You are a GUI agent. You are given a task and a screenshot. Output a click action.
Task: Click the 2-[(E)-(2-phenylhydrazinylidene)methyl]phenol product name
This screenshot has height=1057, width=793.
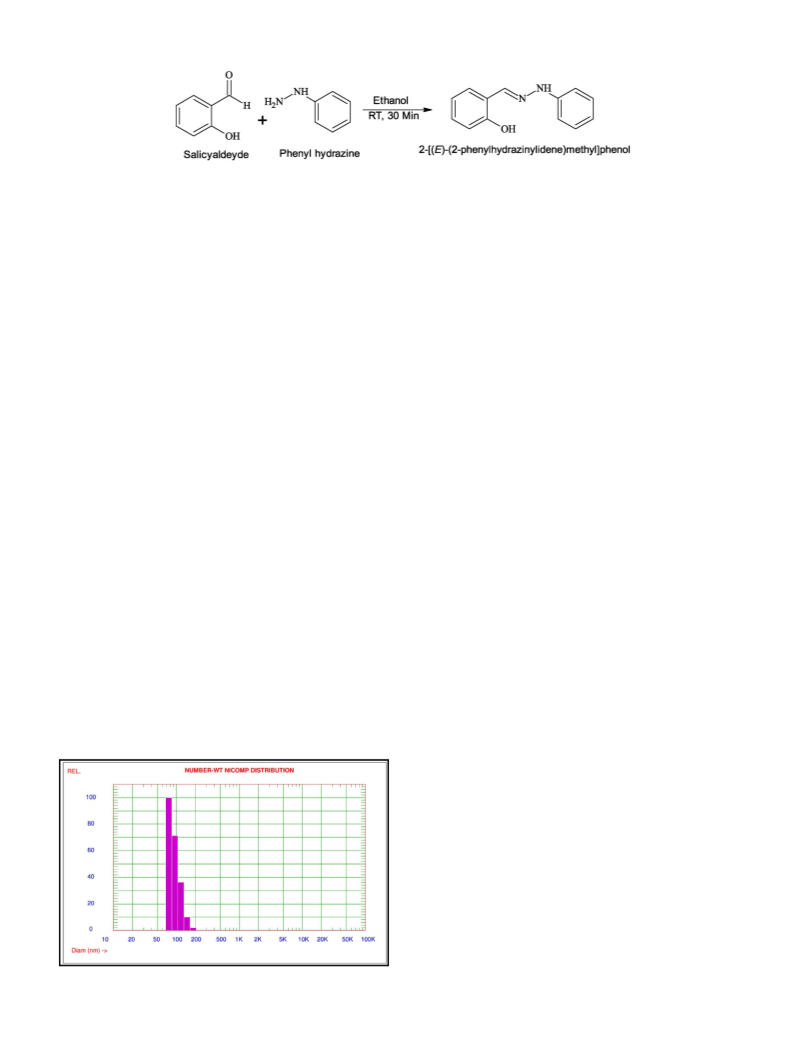coord(525,150)
